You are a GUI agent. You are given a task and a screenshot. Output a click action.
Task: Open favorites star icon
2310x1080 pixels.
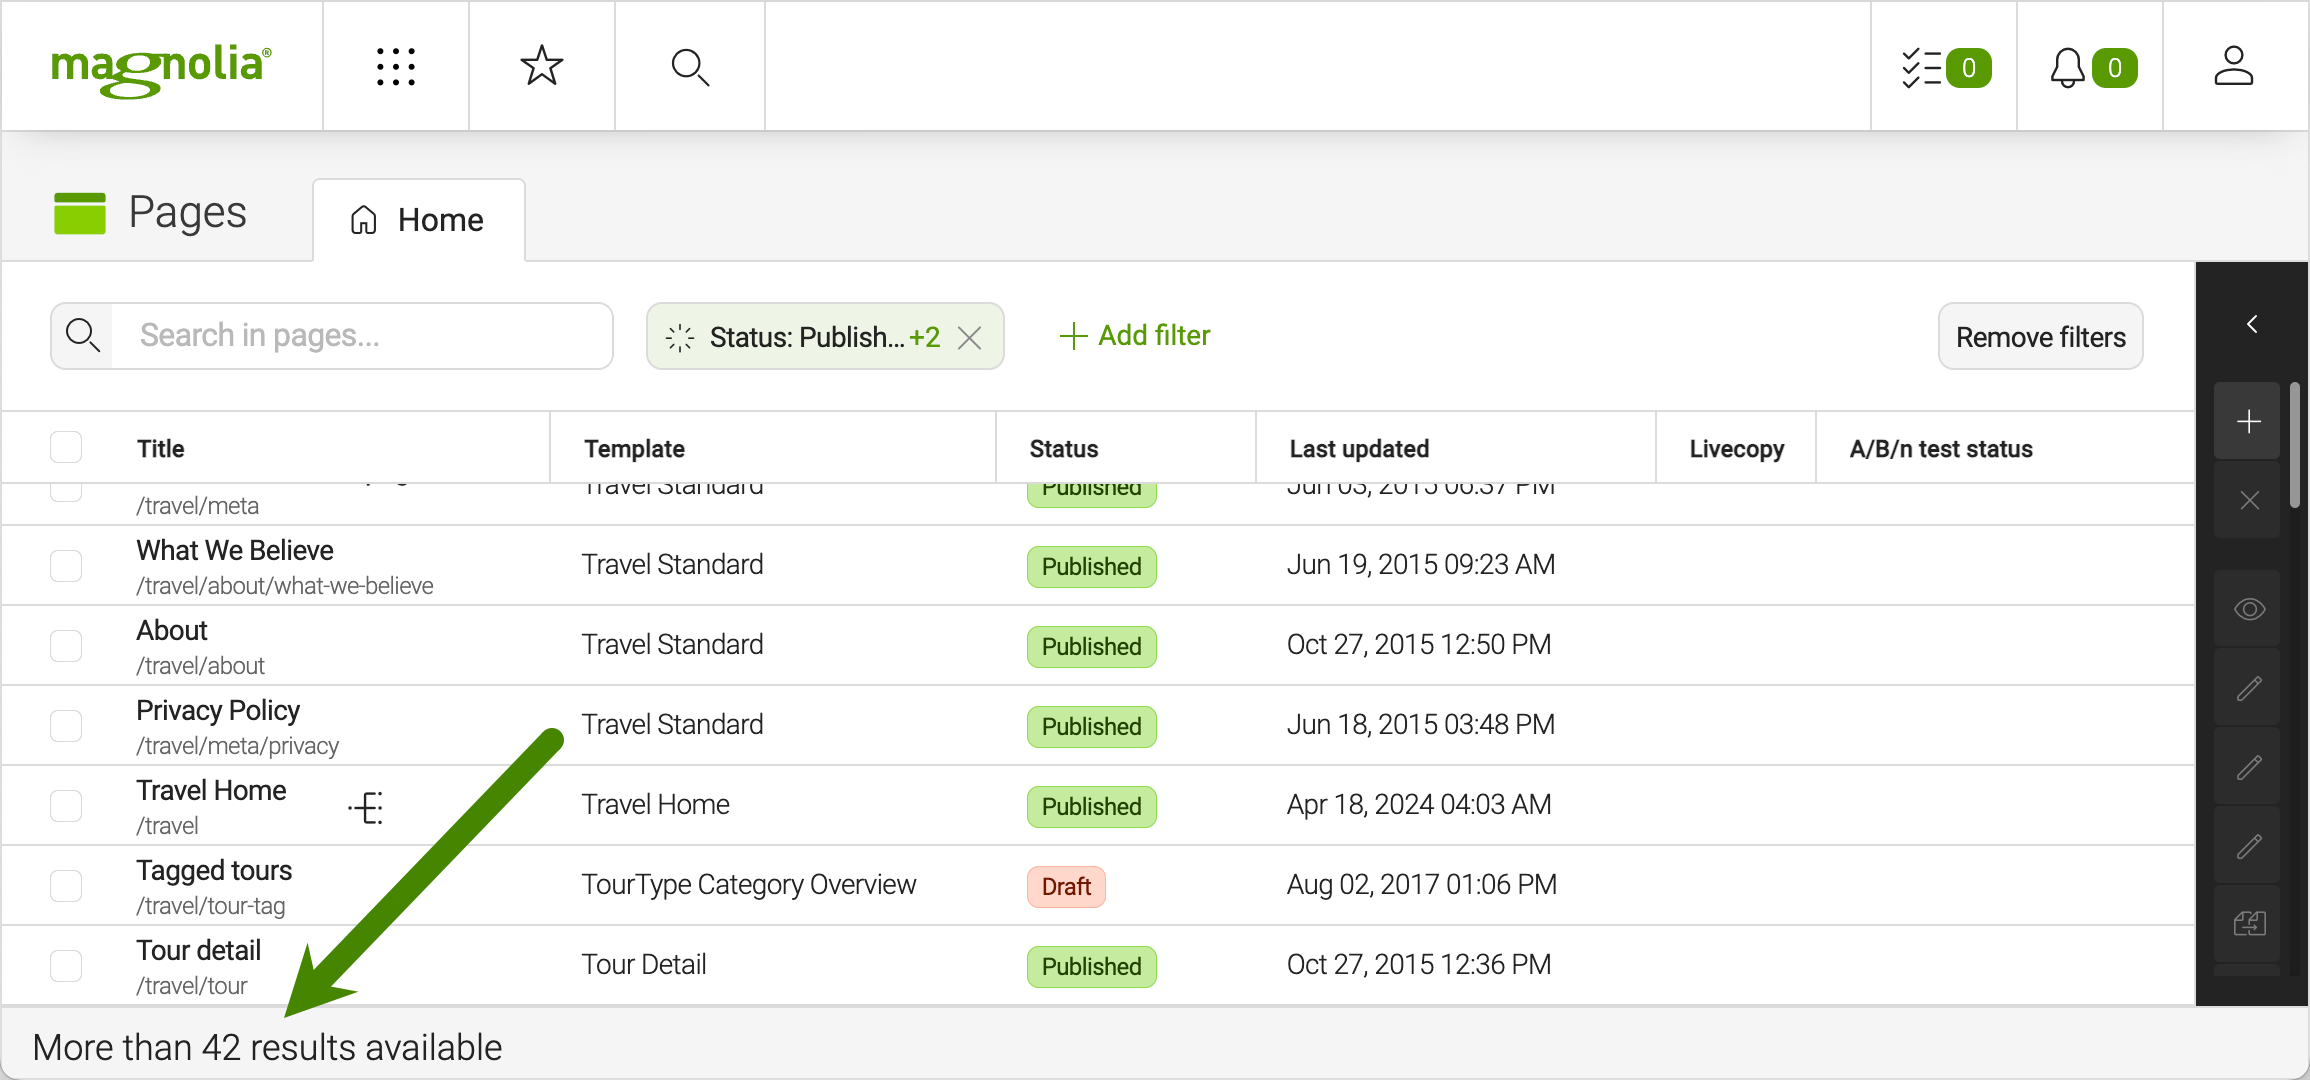(542, 67)
